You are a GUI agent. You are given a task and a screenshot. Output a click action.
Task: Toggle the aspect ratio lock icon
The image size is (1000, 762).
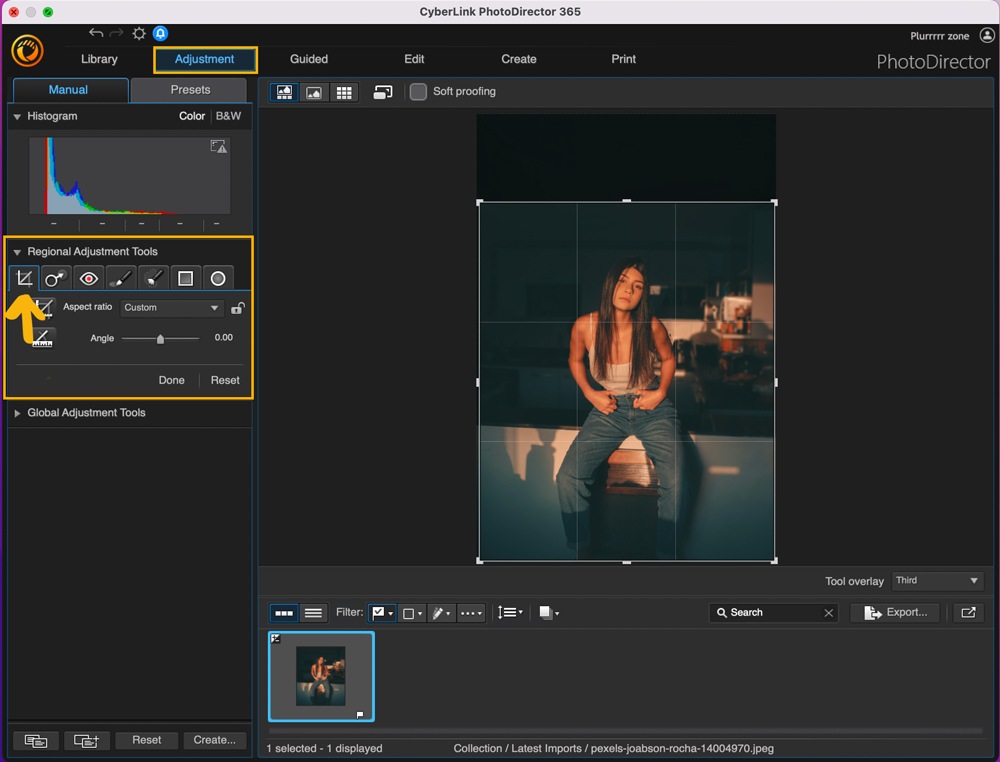pyautogui.click(x=238, y=308)
